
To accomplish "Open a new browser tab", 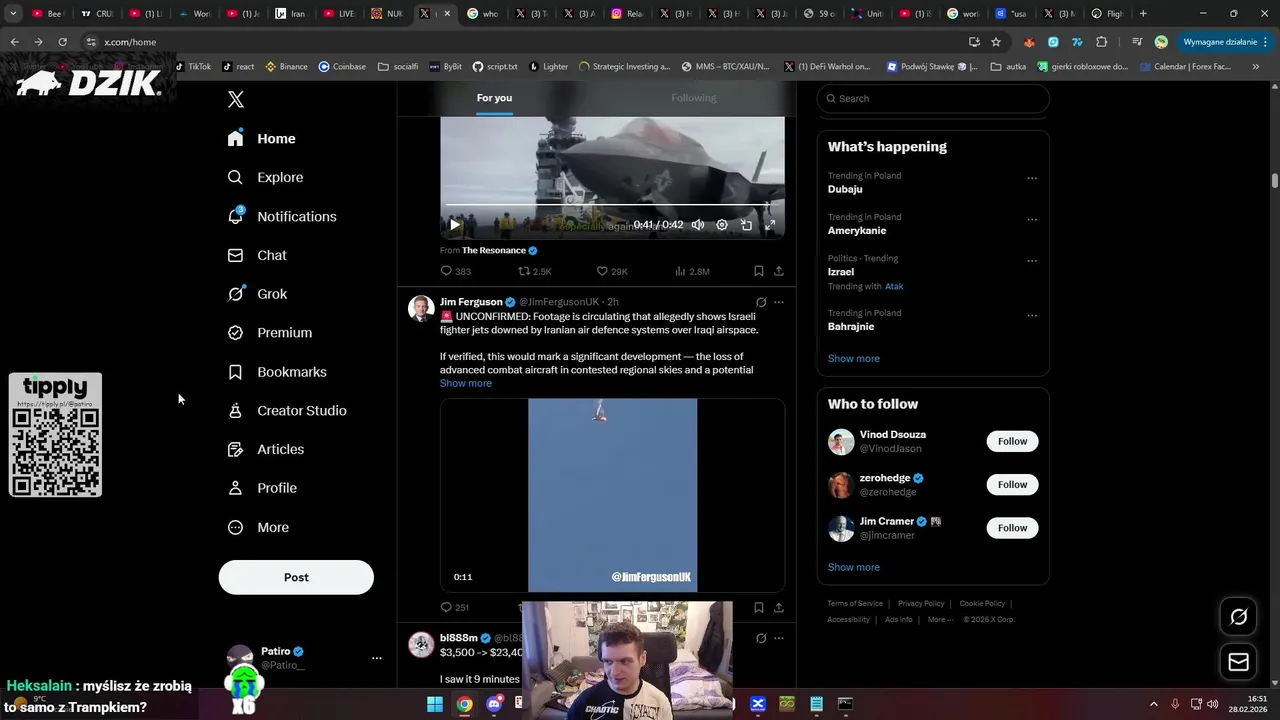I will [1143, 14].
